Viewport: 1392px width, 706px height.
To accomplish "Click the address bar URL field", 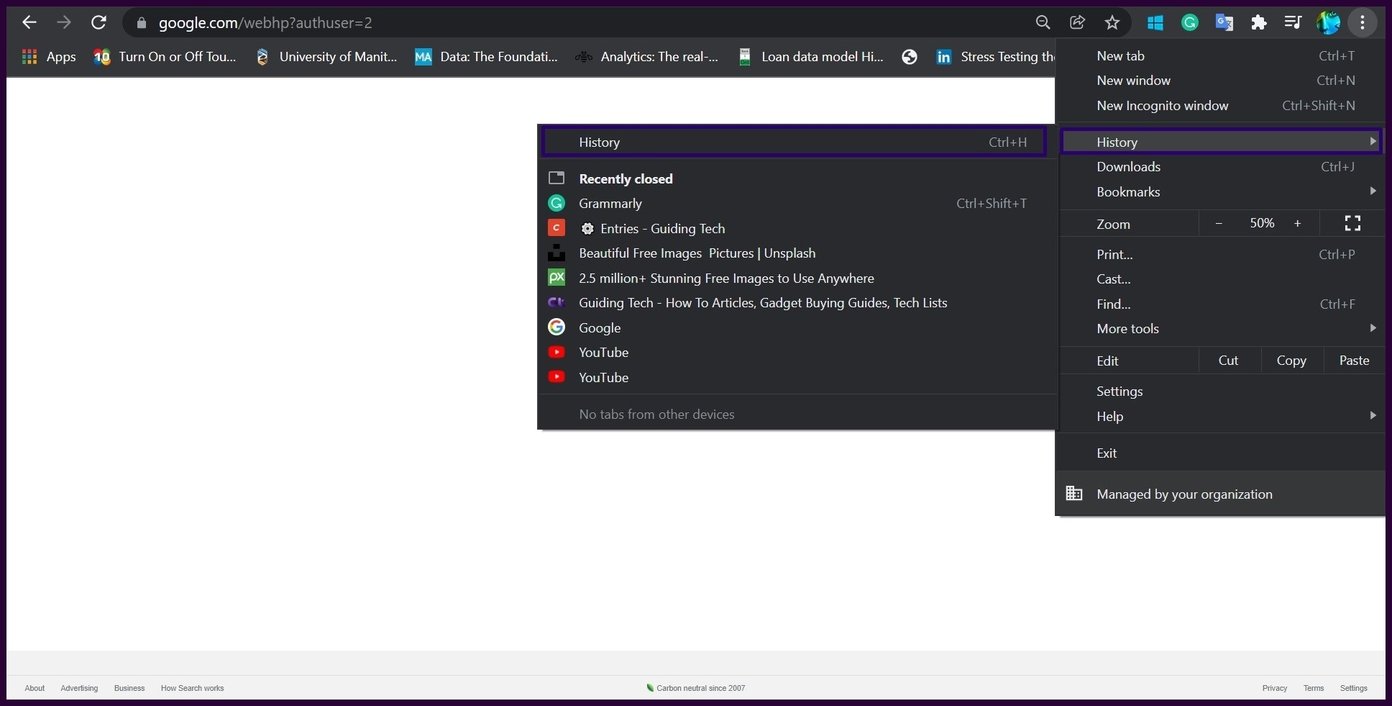I will pos(580,22).
